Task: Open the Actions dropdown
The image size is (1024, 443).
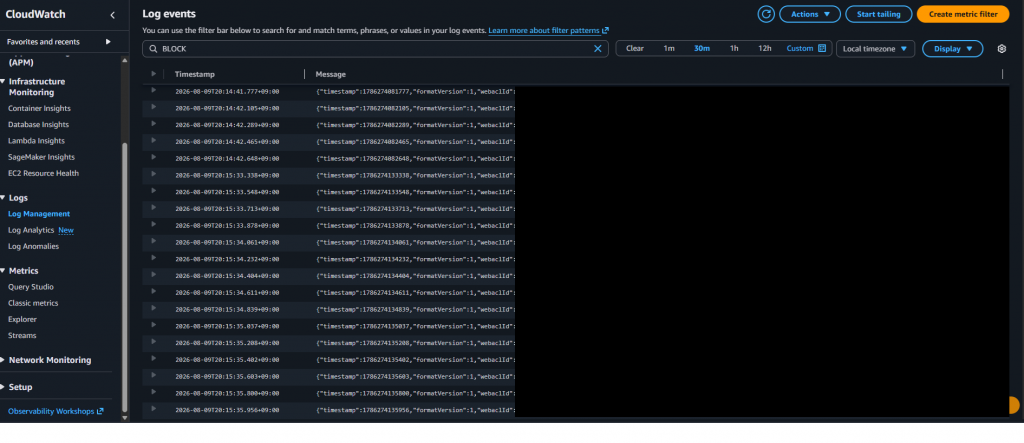Action: 810,14
